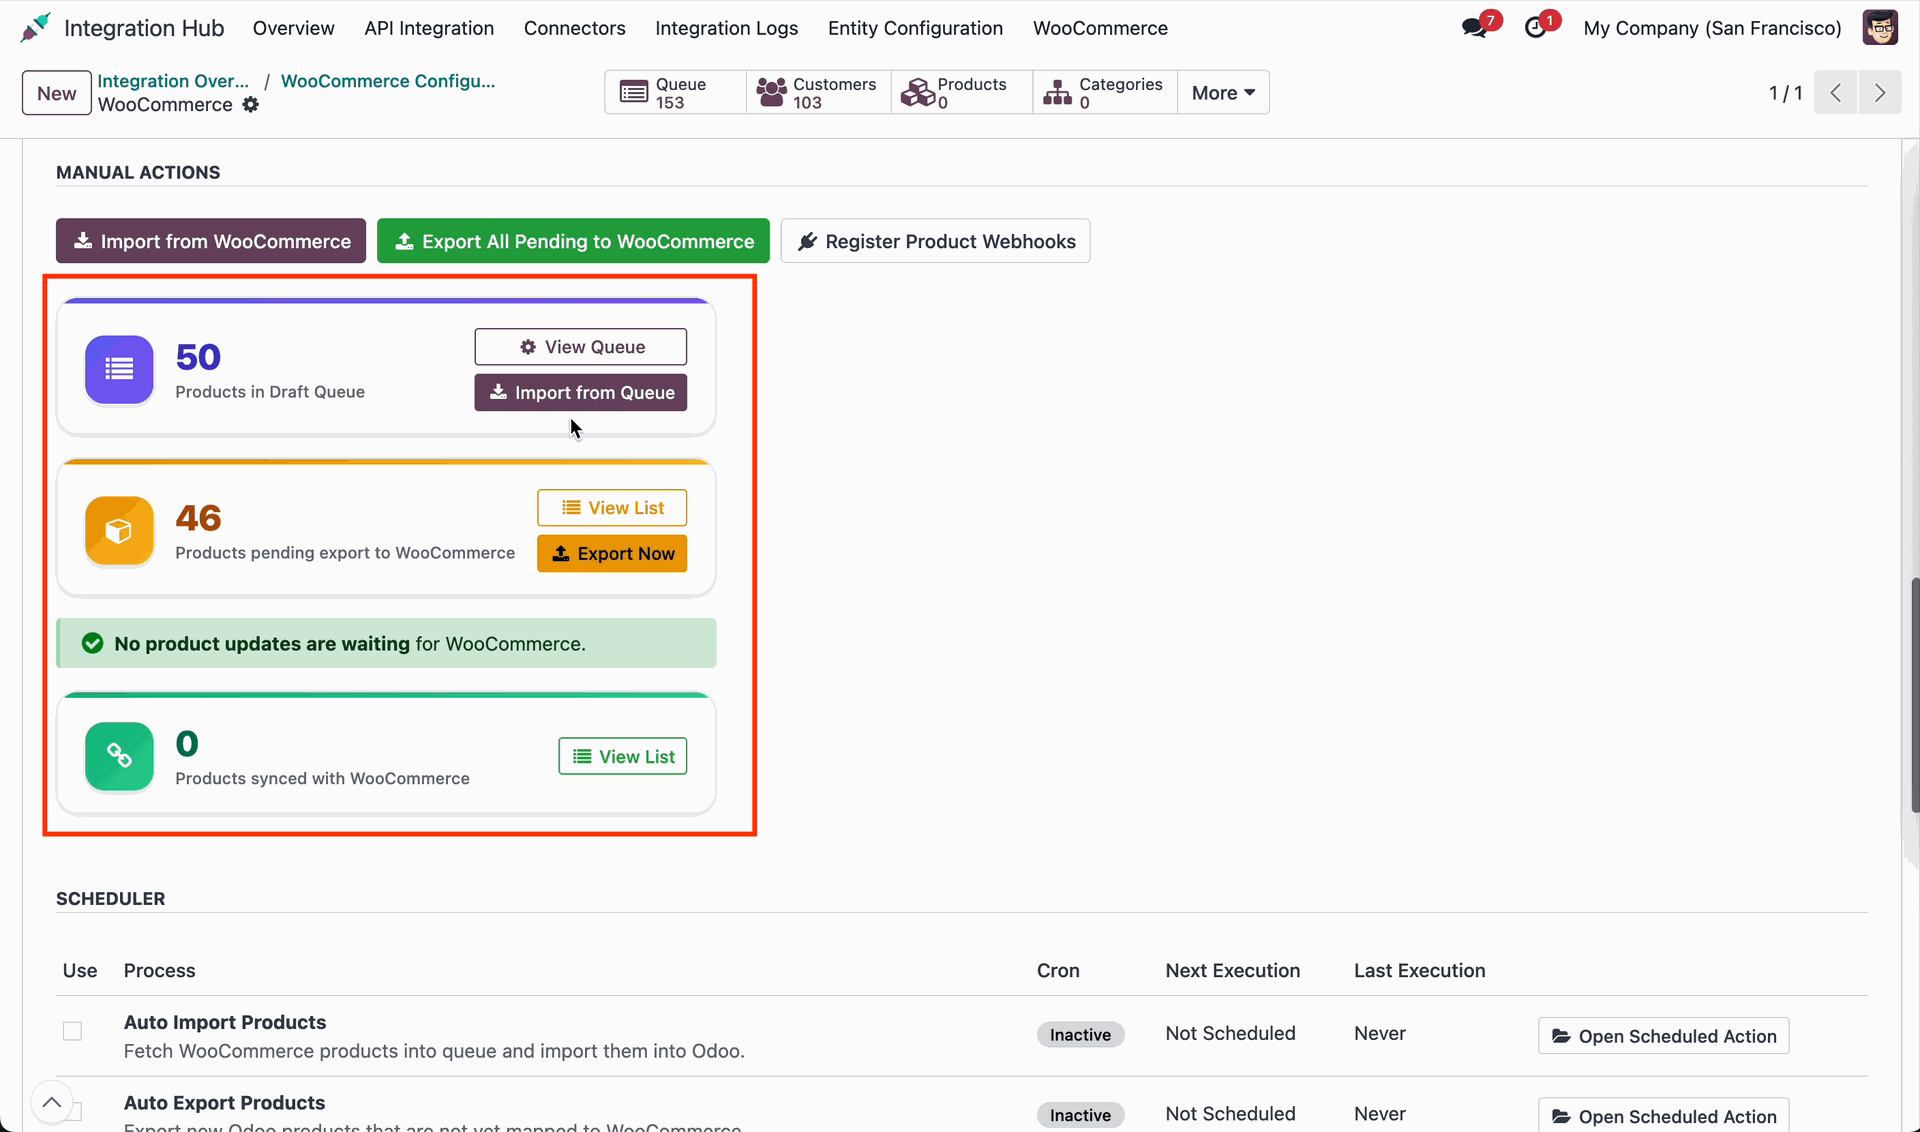Click the Next Execution column header
This screenshot has height=1132, width=1920.
point(1232,971)
